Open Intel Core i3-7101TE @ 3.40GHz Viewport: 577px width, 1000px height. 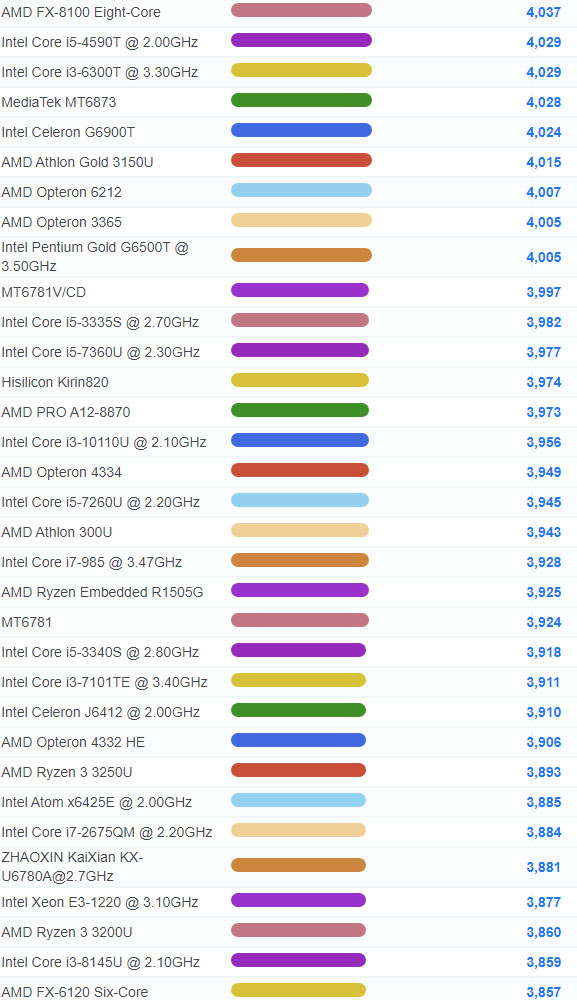[x=104, y=682]
